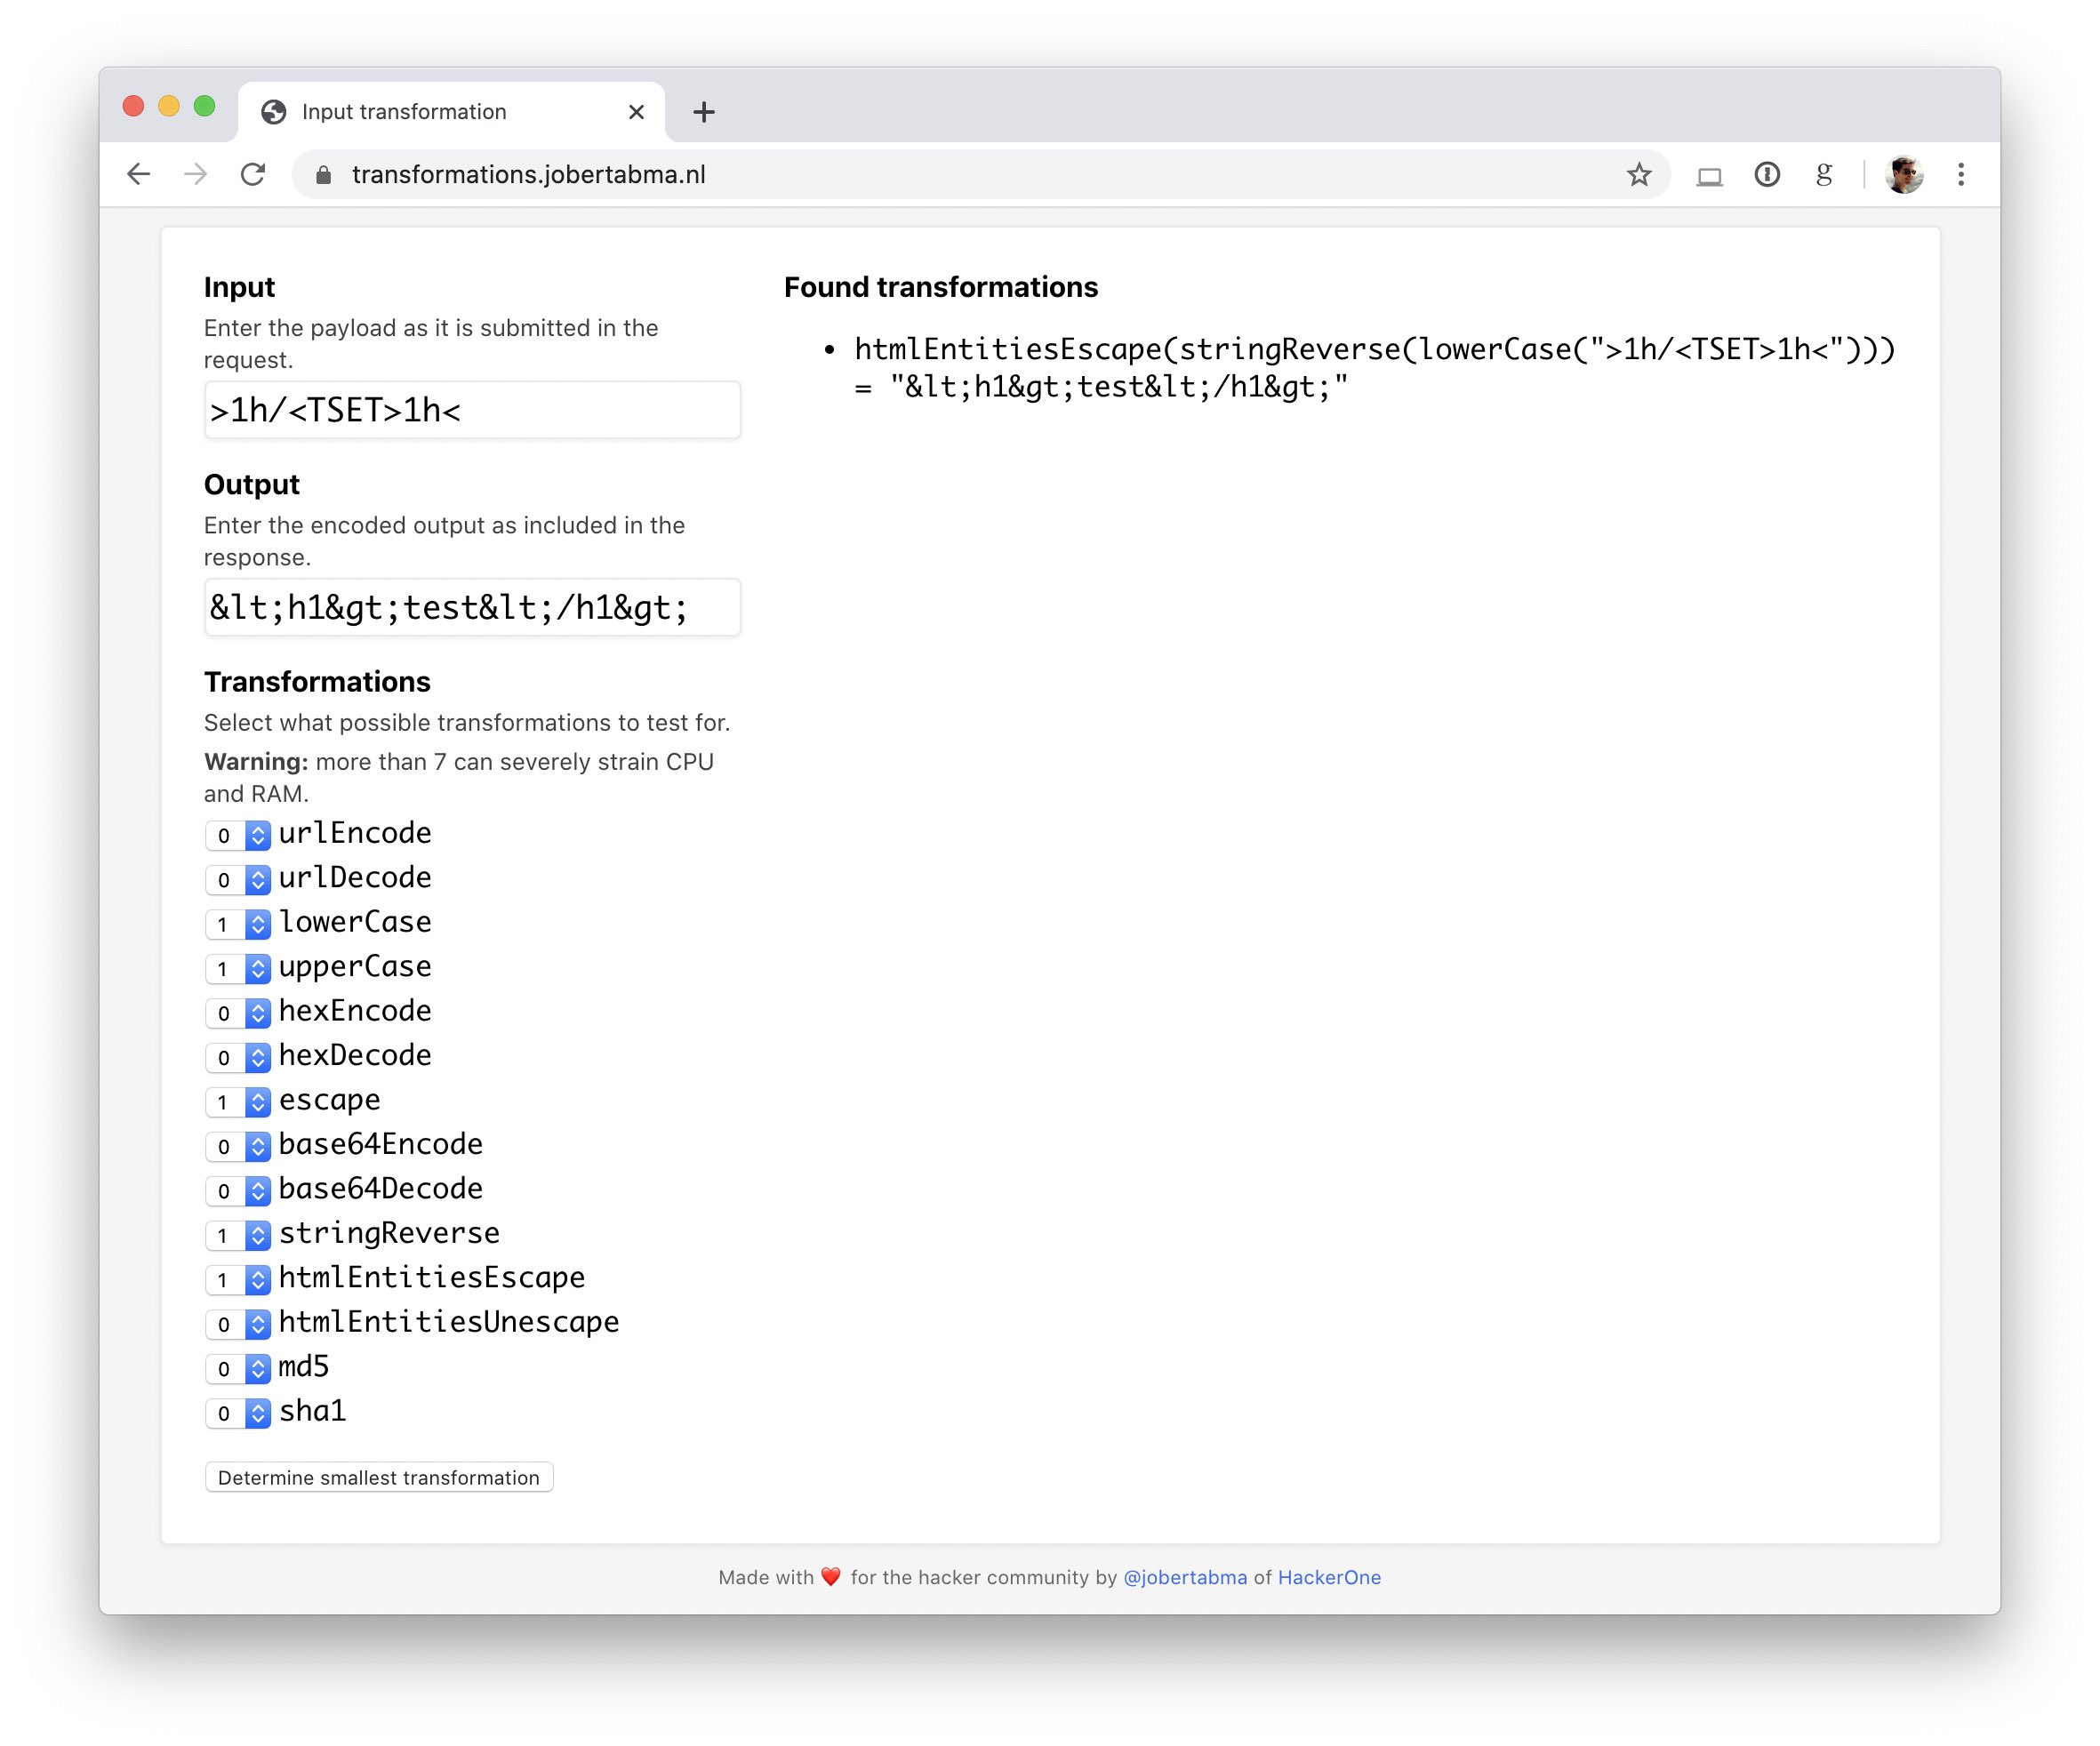Open a new browser tab

pyautogui.click(x=704, y=112)
